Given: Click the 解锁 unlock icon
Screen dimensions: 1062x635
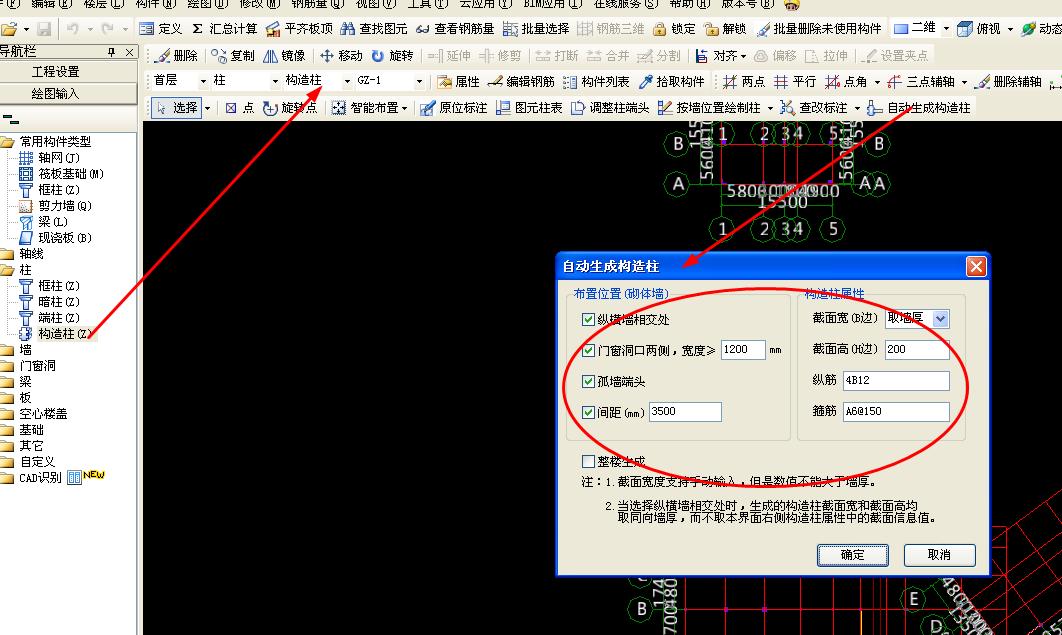Looking at the screenshot, I should (x=725, y=28).
